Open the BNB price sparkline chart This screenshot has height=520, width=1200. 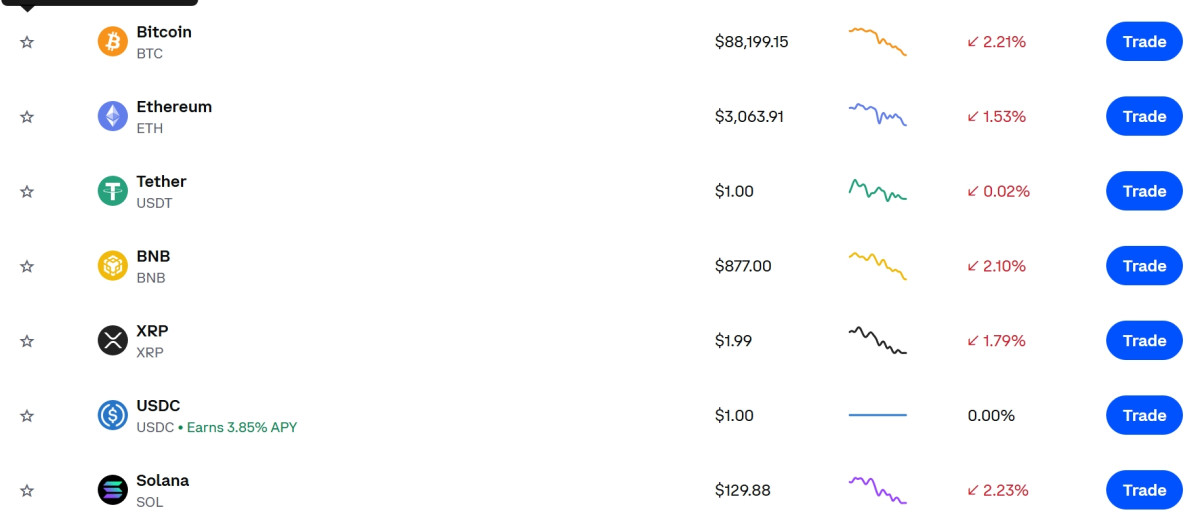877,265
